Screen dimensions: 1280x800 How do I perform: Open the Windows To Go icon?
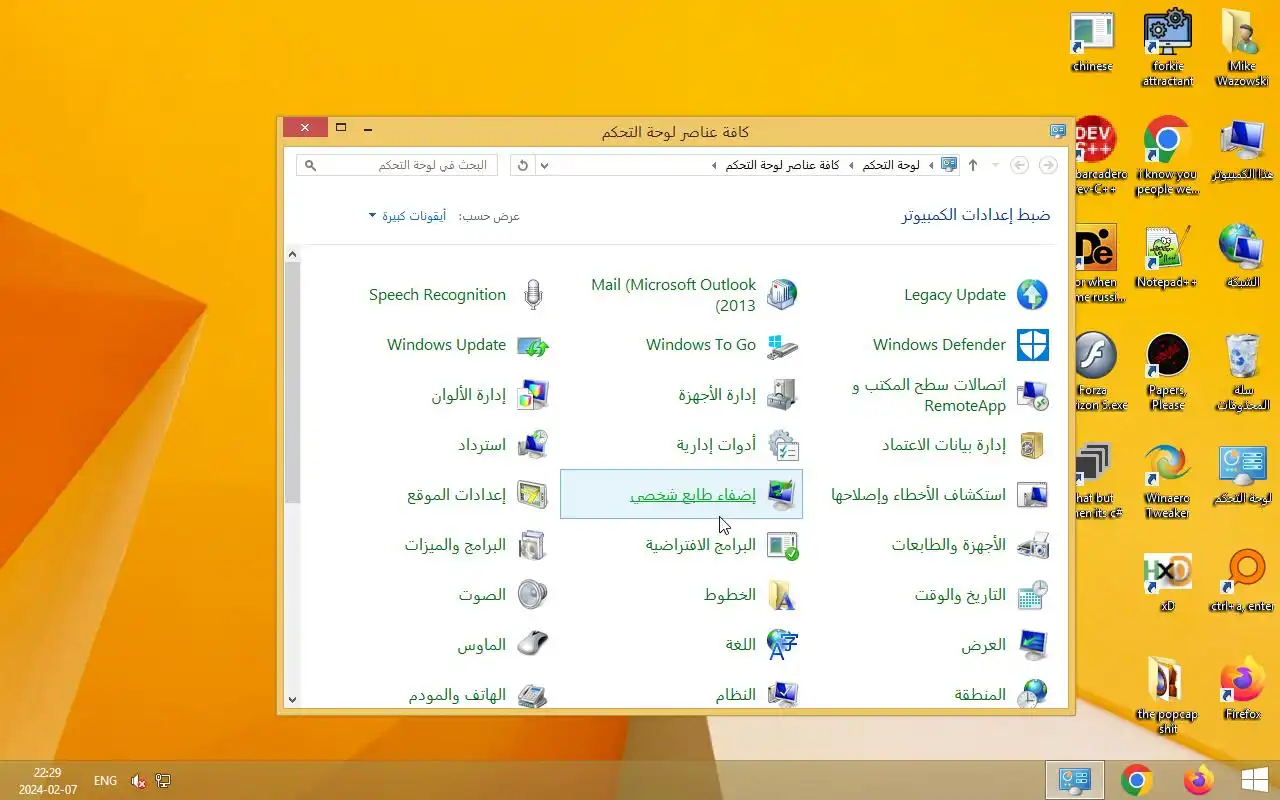click(782, 345)
